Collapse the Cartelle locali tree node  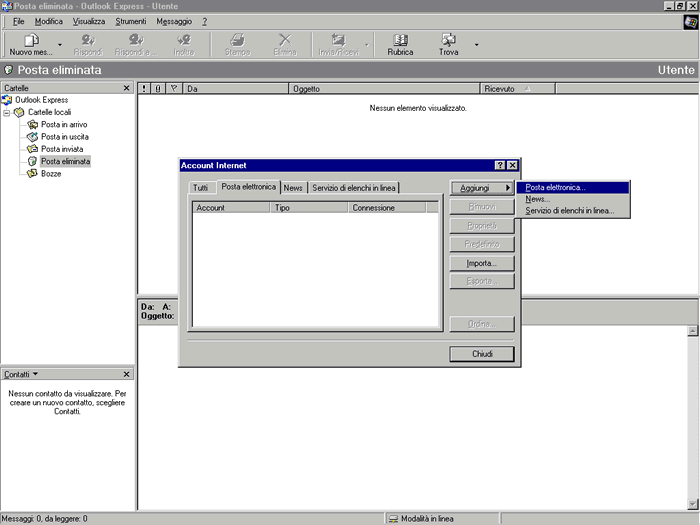tap(7, 112)
